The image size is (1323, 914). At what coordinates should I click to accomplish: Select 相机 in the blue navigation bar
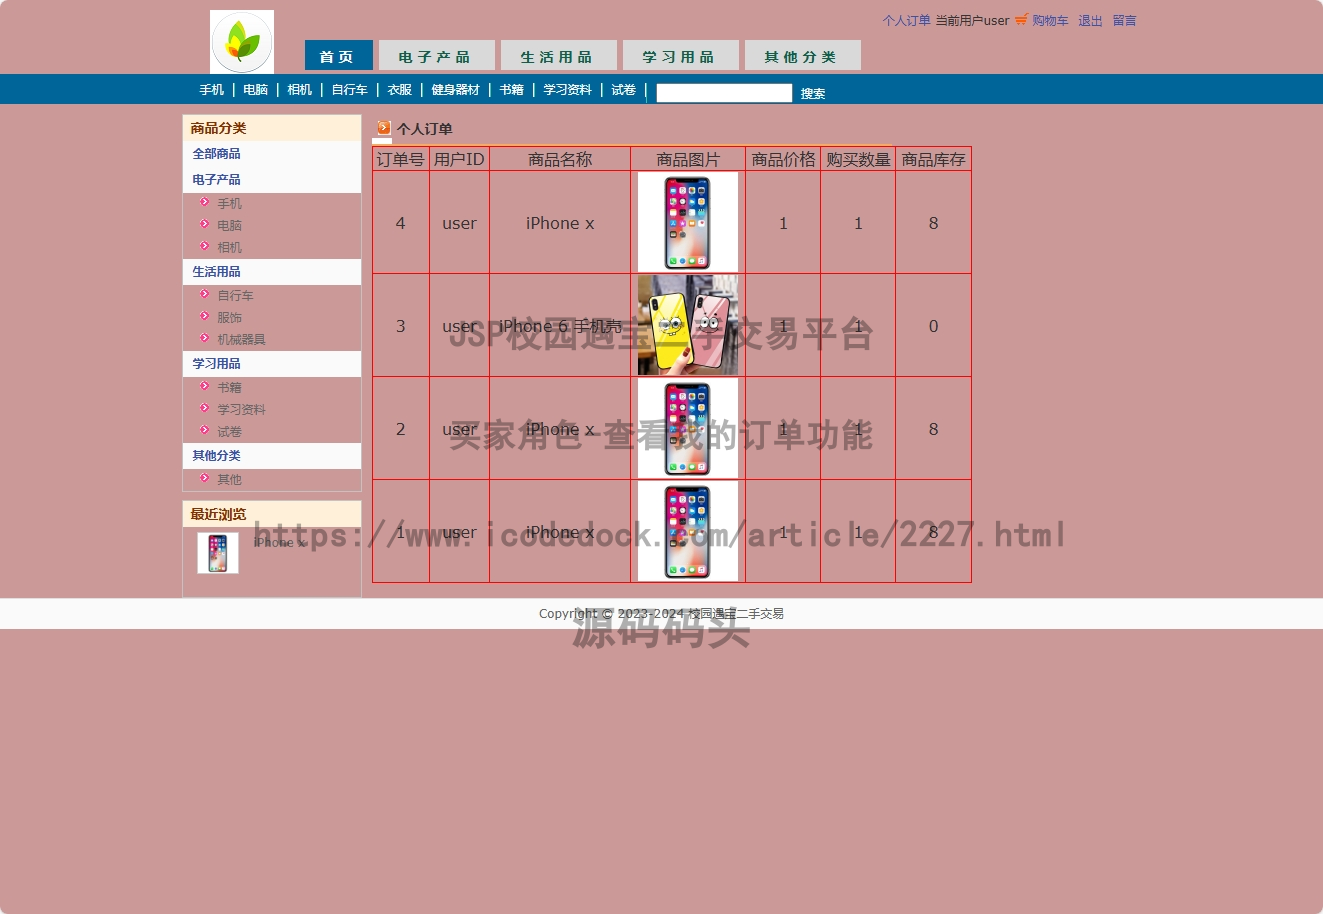[300, 90]
